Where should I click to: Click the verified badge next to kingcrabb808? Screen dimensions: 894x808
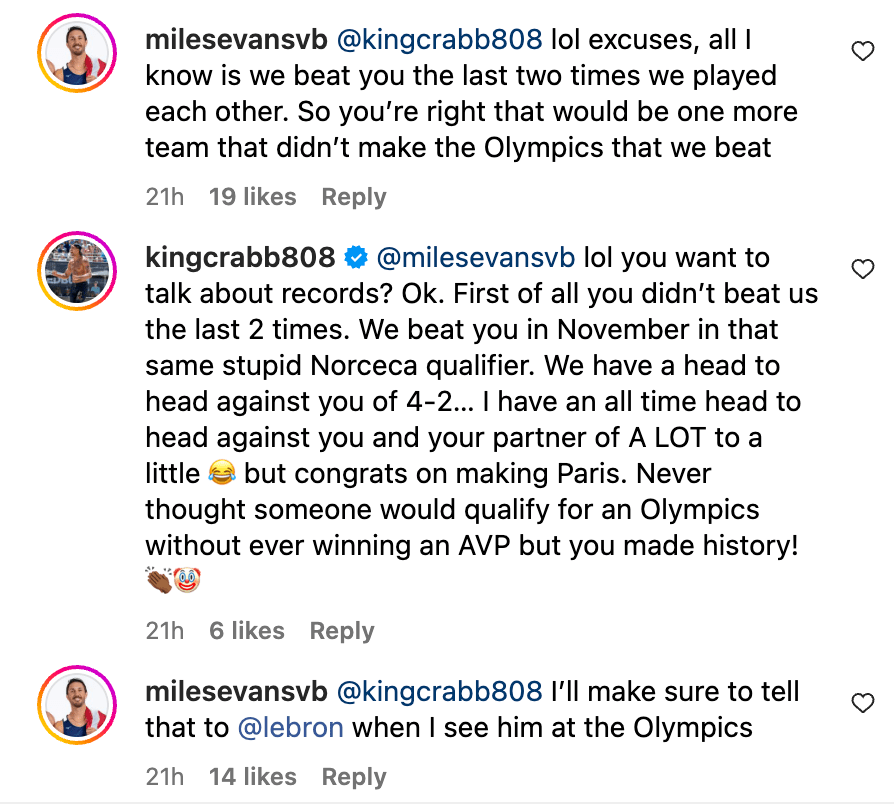point(355,258)
